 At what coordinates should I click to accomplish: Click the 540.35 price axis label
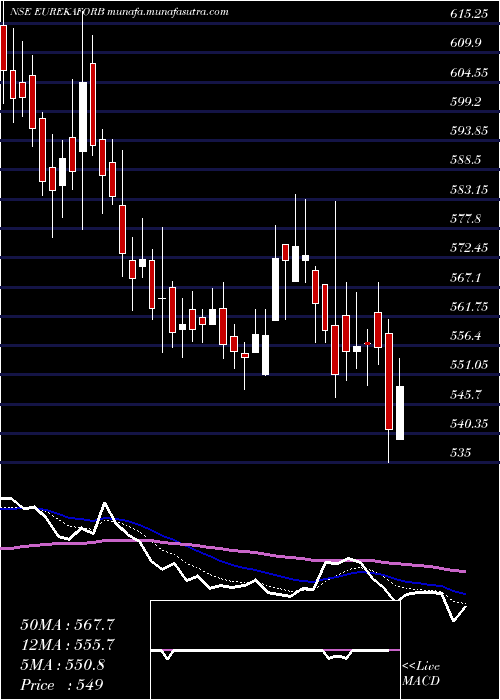469,424
